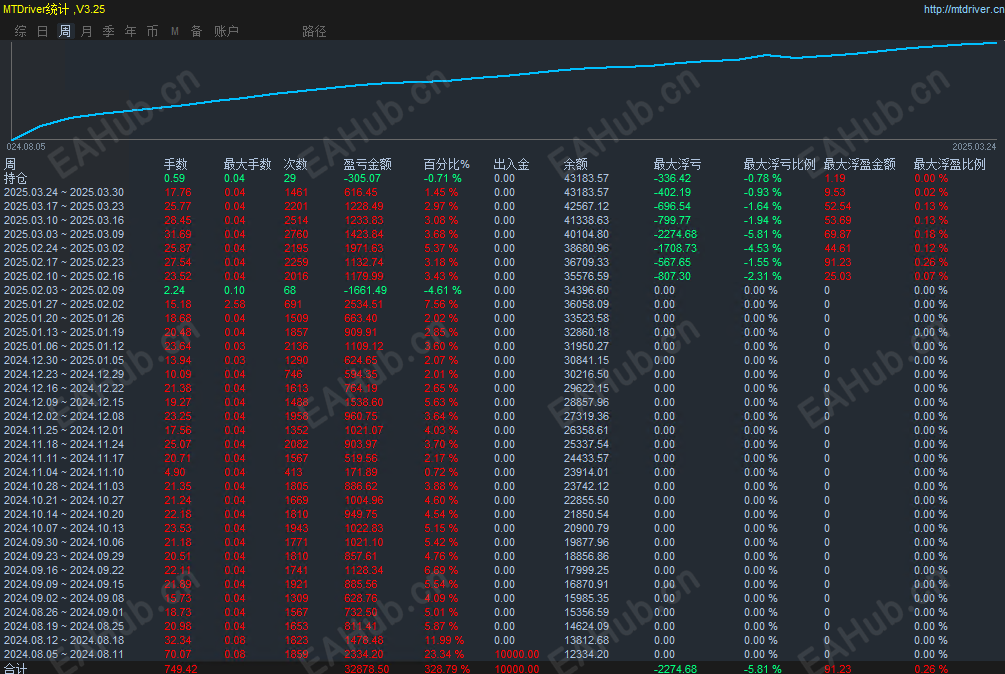The image size is (1005, 674).
Task: Click the -2274.68 max drawdown in 2025.03.03 row
Action: point(676,234)
